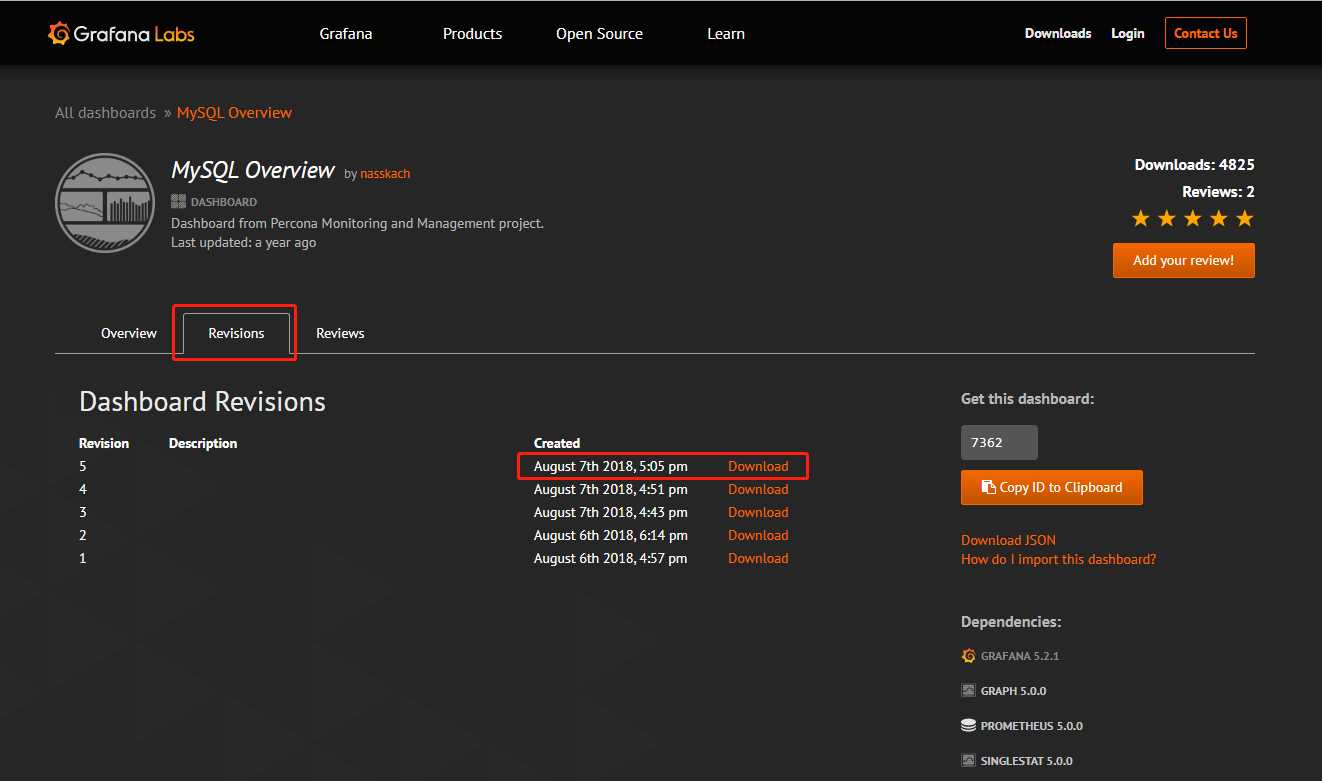This screenshot has height=781, width=1322.
Task: Click Copy ID to Clipboard button
Action: 1052,488
